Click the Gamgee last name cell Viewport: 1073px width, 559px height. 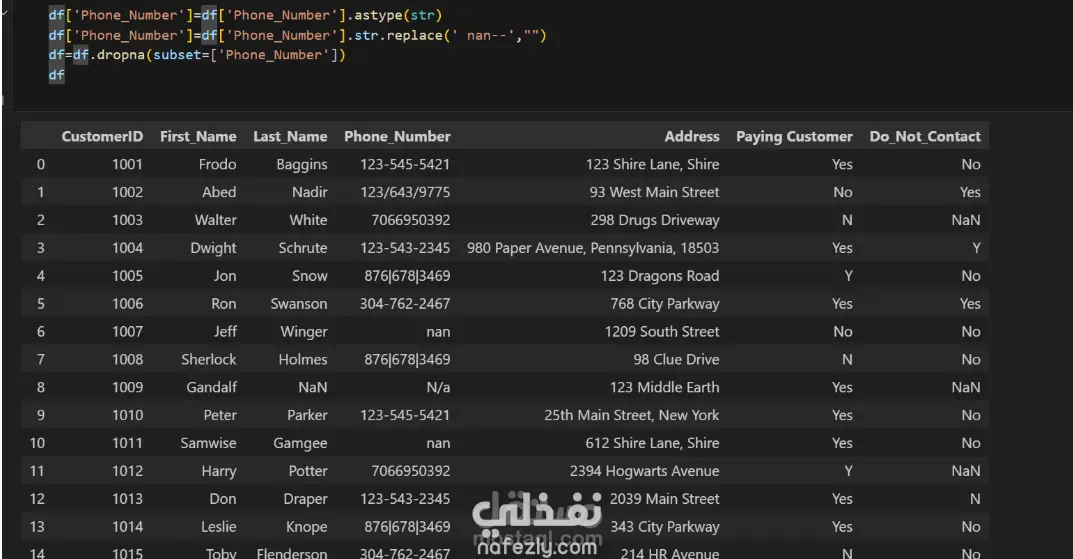click(x=300, y=443)
